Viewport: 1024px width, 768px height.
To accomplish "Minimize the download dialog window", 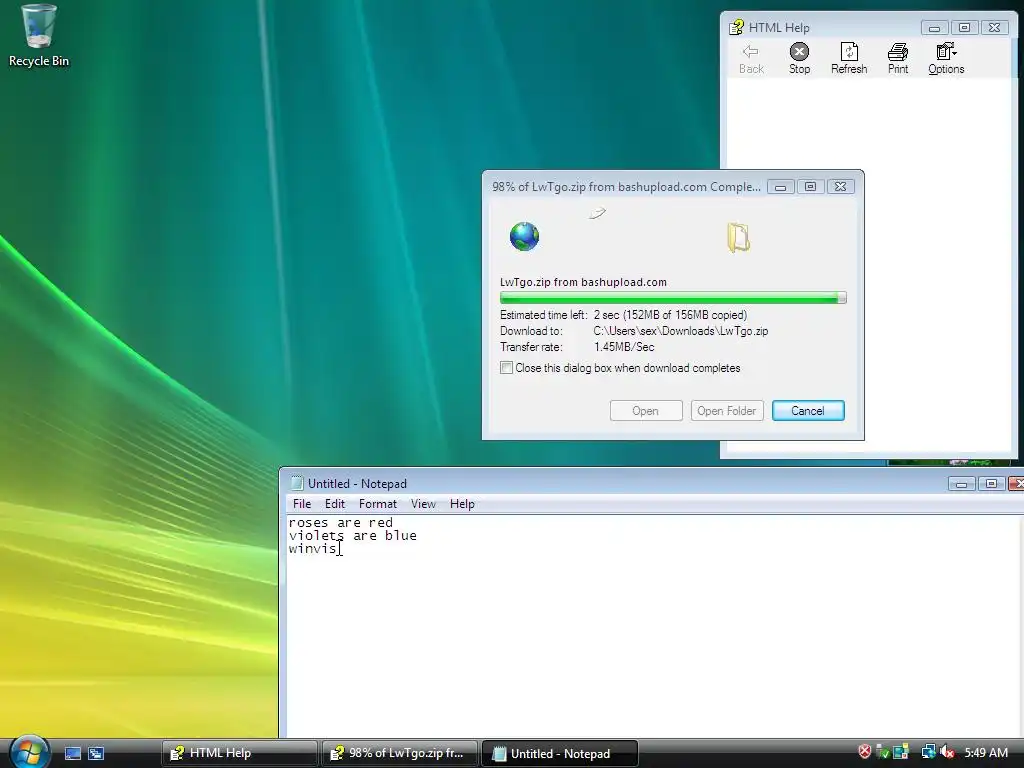I will [780, 187].
